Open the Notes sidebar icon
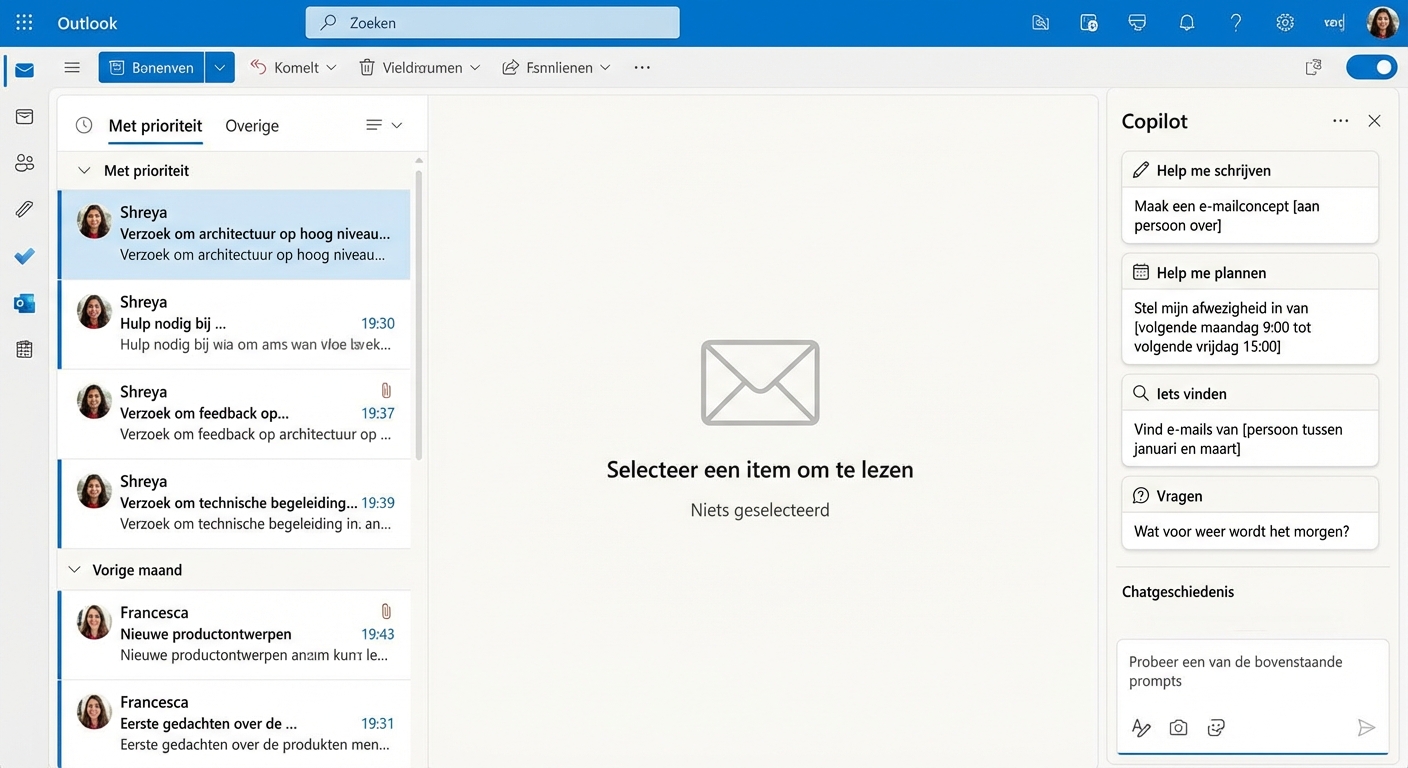The width and height of the screenshot is (1408, 768). [x=24, y=348]
